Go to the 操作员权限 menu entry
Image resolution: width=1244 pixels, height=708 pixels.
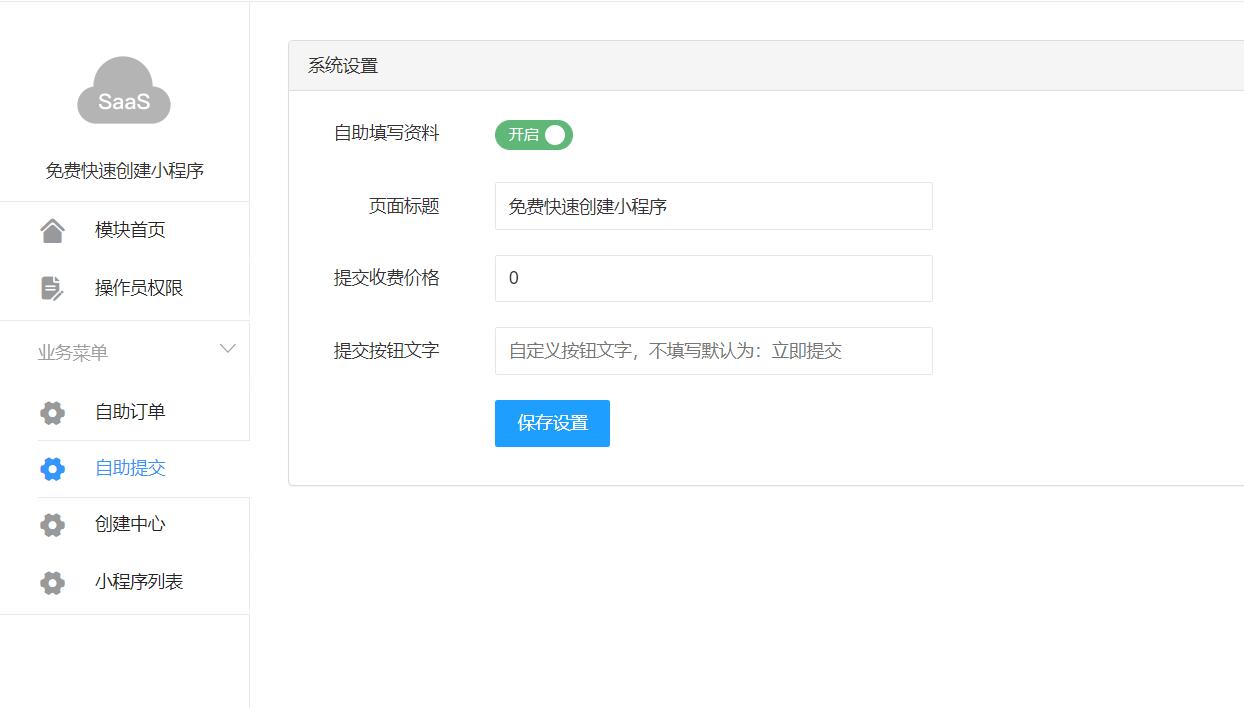[139, 288]
